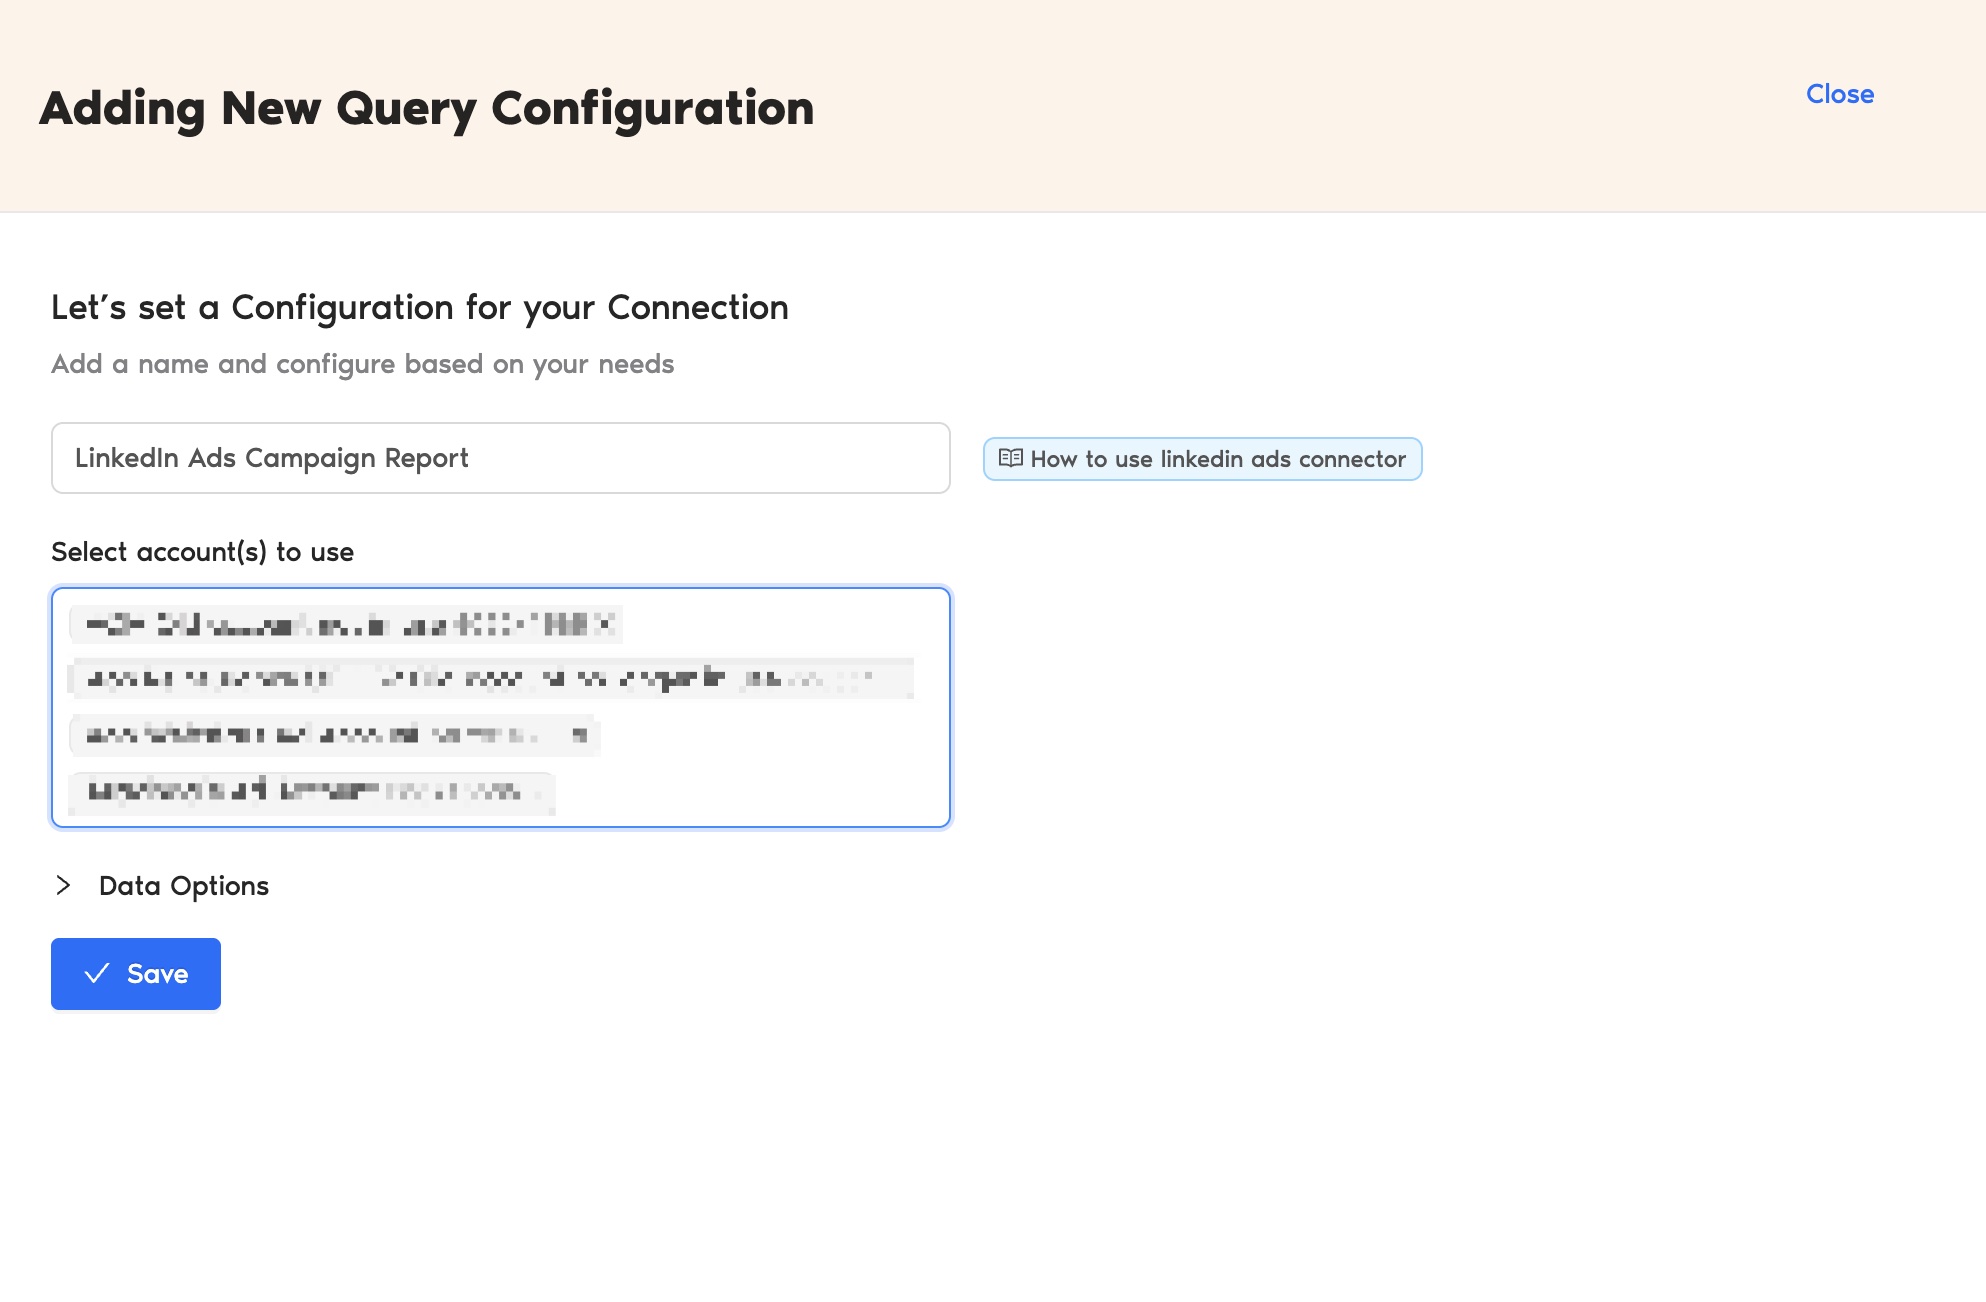The image size is (1986, 1302).
Task: Expand the Data Options section chevron
Action: (x=63, y=885)
